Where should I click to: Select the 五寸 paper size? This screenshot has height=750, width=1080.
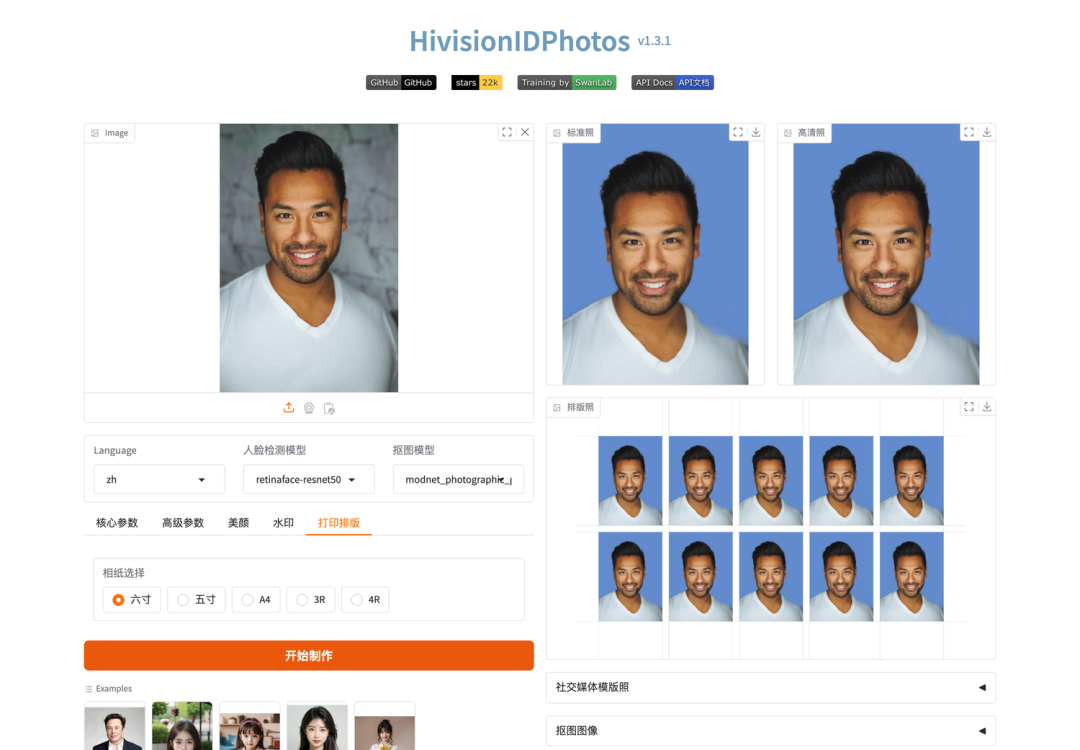196,600
